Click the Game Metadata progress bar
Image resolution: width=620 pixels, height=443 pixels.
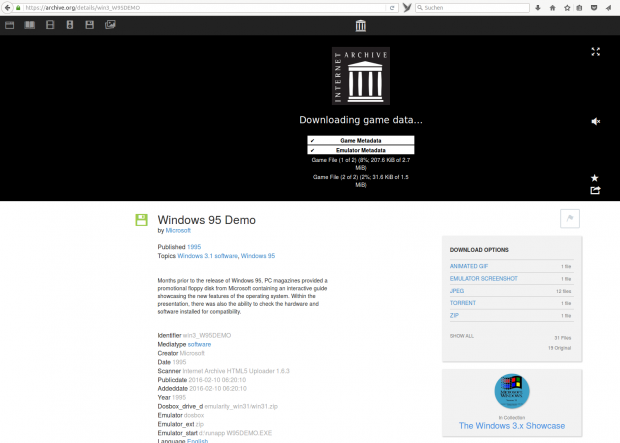coord(361,140)
